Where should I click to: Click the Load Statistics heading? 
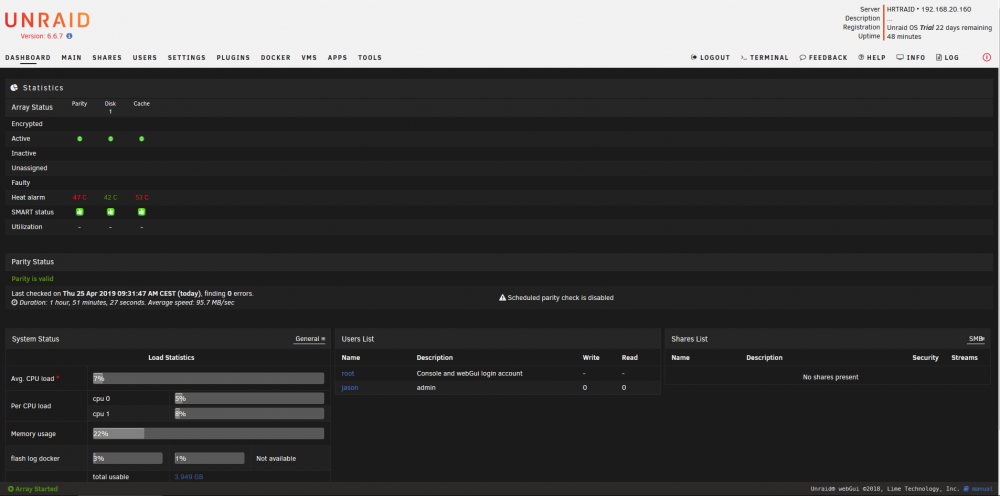171,358
